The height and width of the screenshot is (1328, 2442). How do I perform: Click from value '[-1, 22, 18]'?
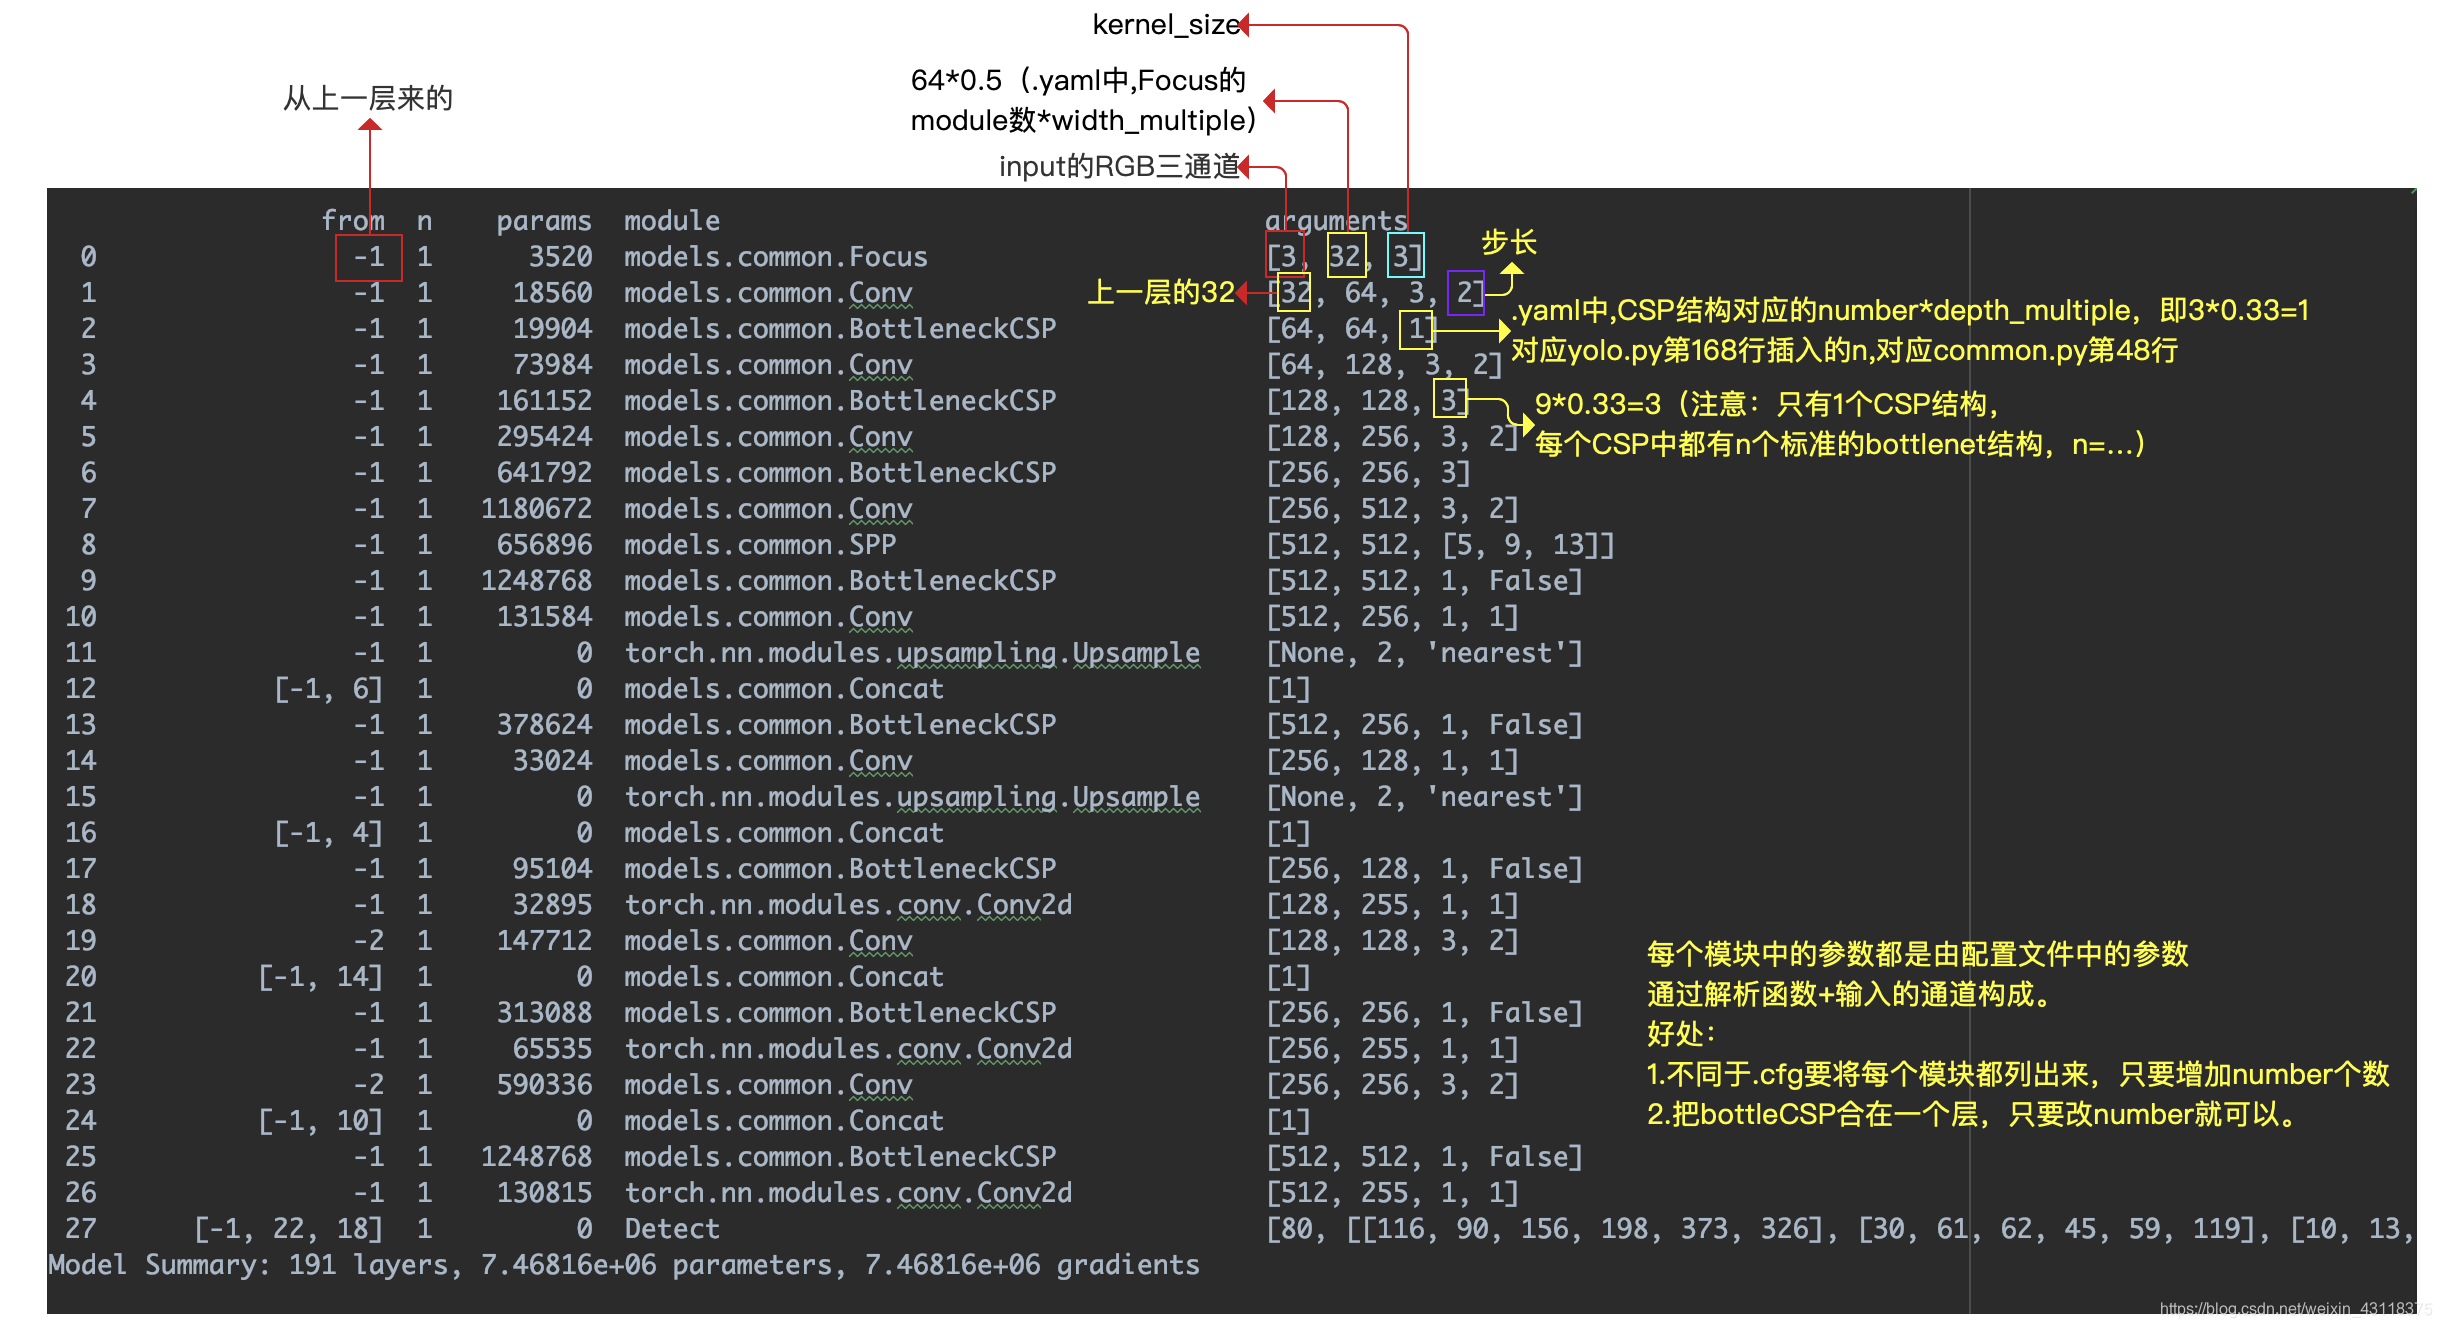point(289,1229)
